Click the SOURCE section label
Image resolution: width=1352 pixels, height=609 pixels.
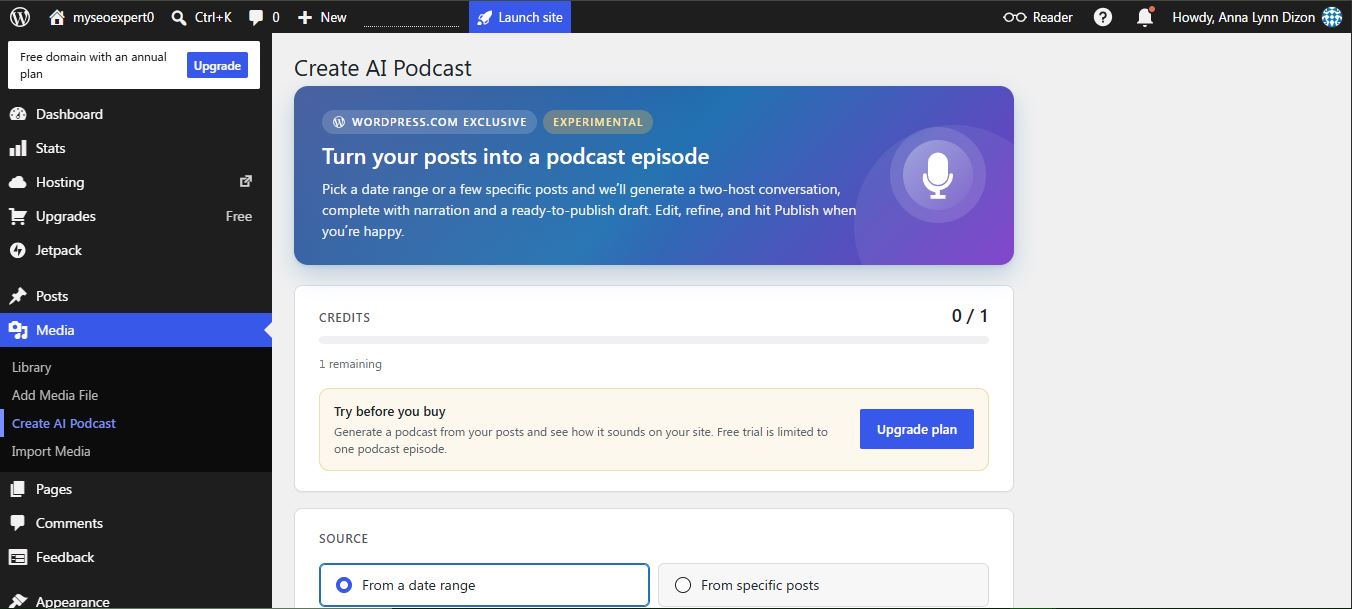[x=344, y=538]
